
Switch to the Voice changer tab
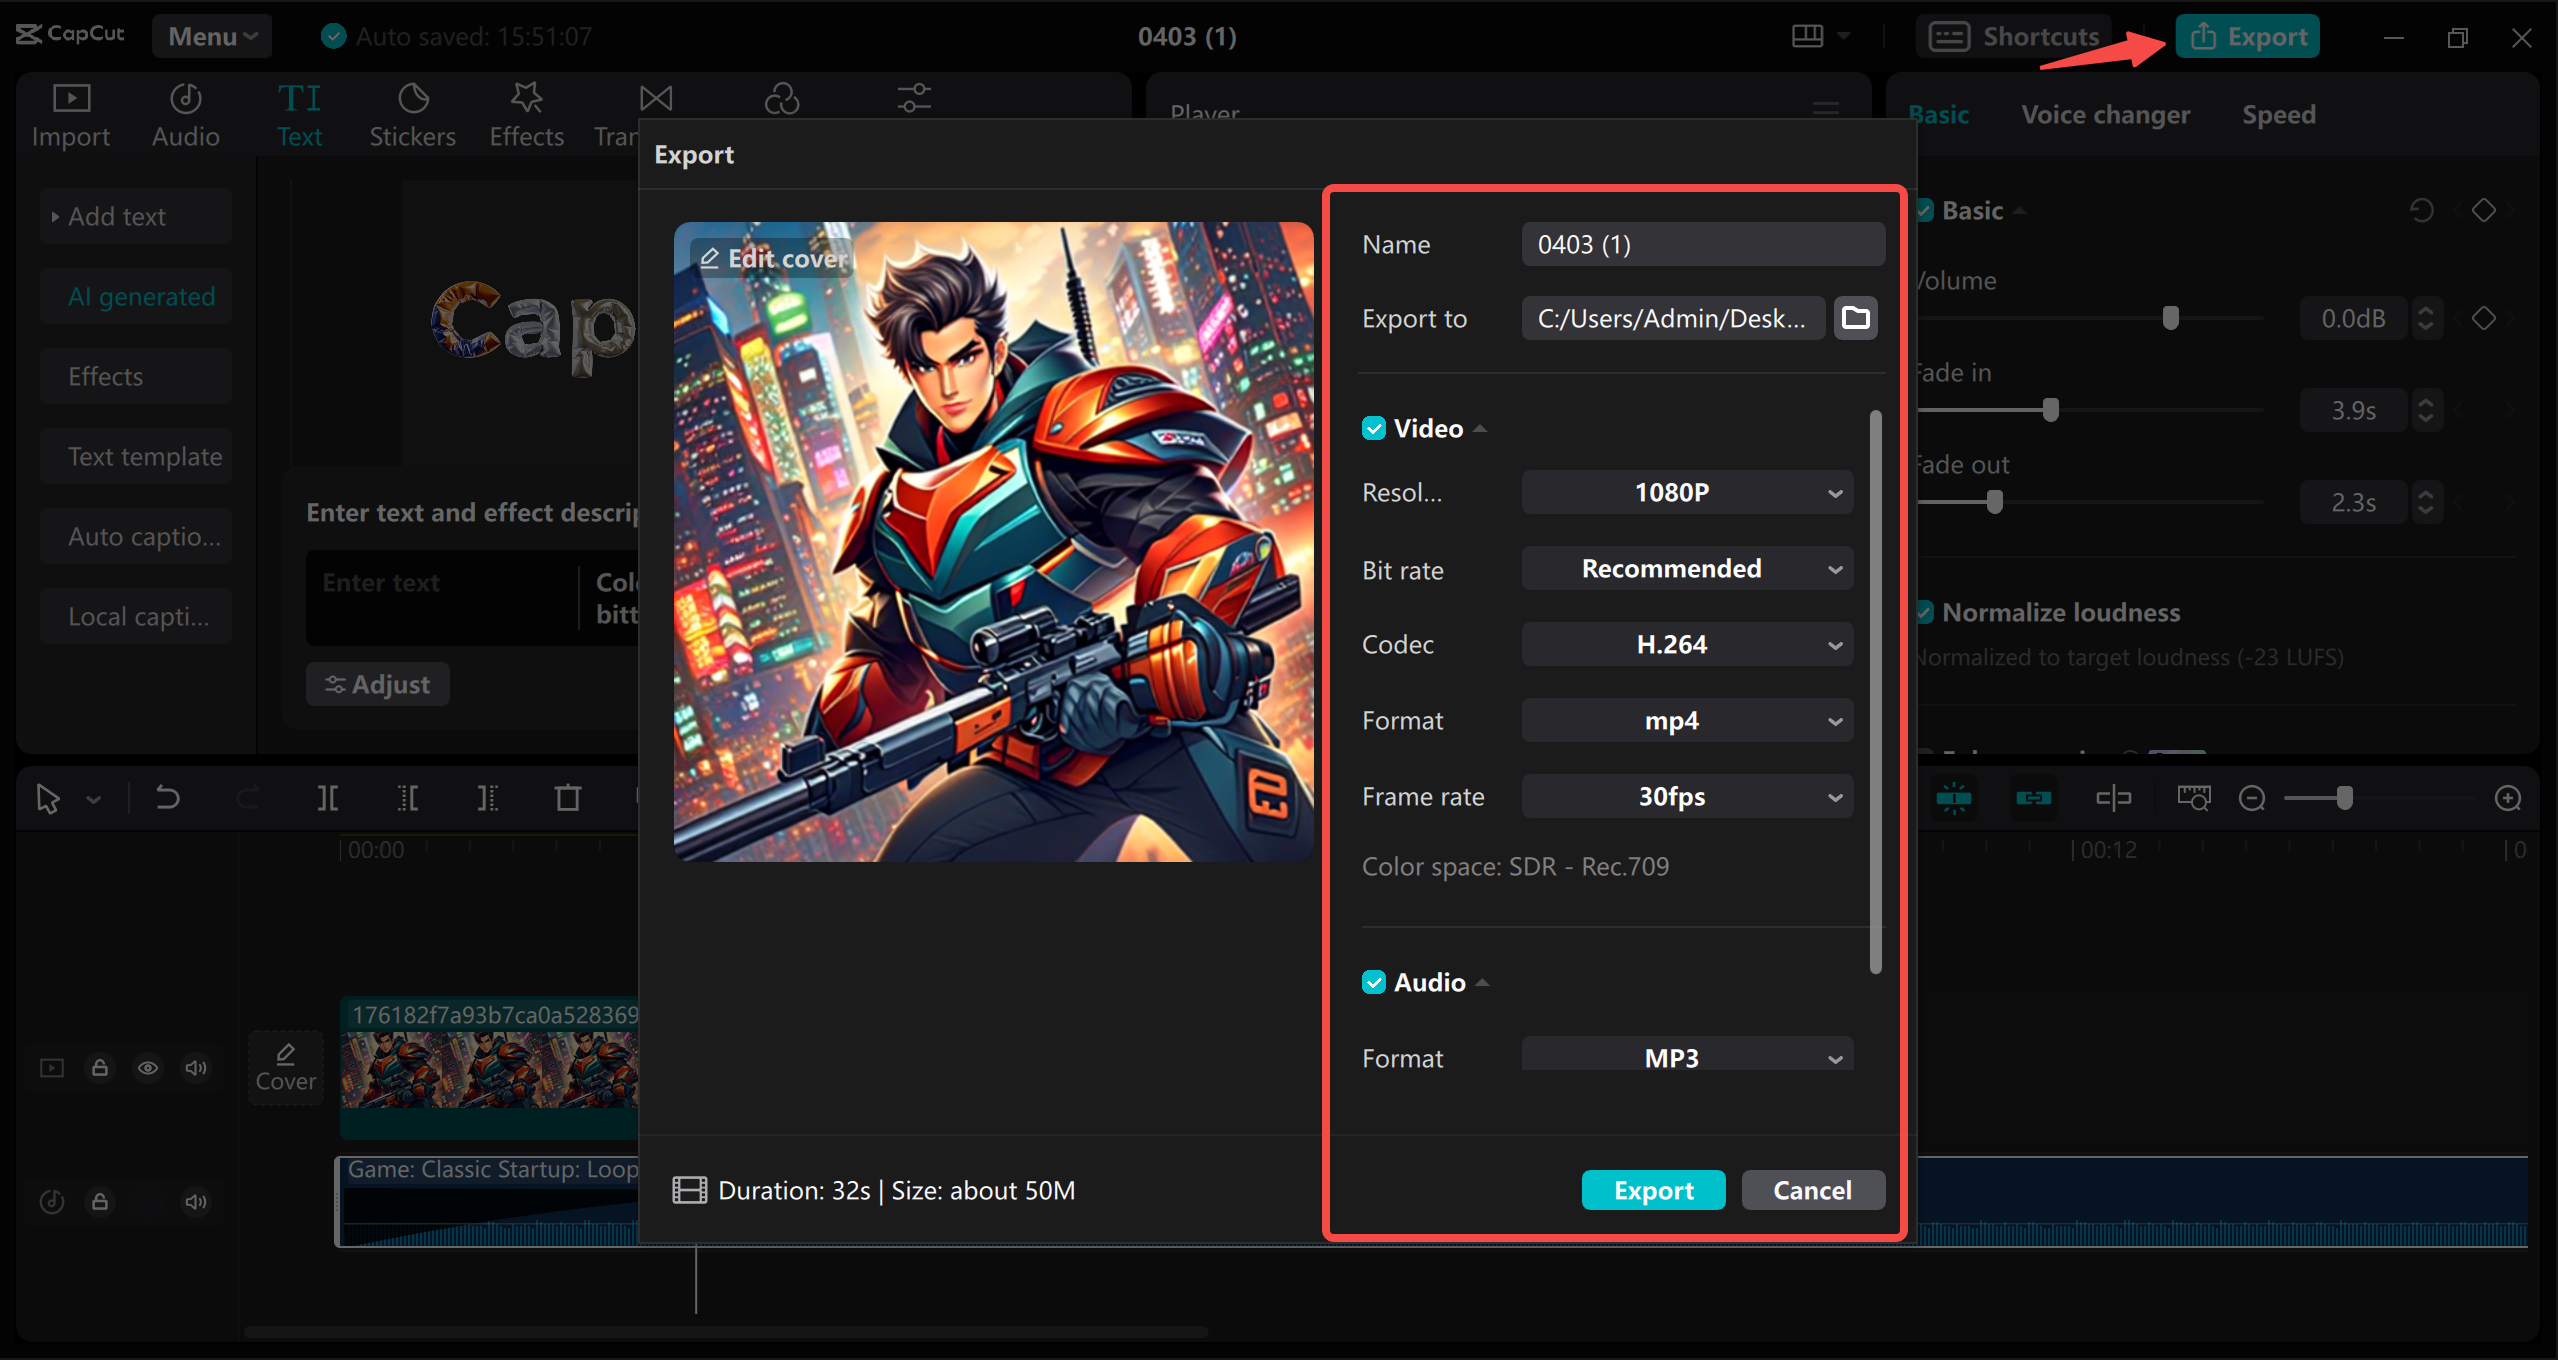pyautogui.click(x=2104, y=114)
